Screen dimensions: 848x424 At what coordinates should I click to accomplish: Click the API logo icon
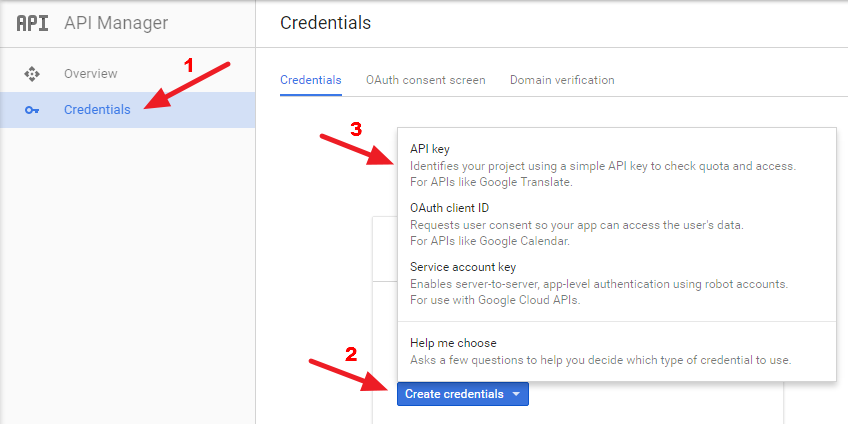pyautogui.click(x=32, y=23)
